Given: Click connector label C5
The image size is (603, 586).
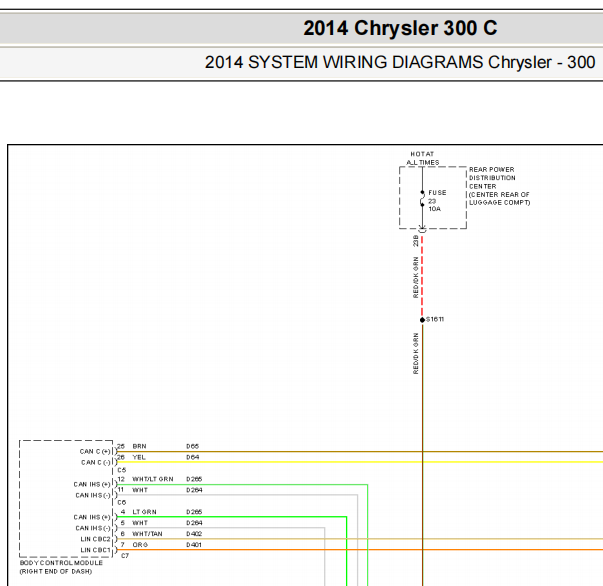Looking at the screenshot, I should (122, 470).
